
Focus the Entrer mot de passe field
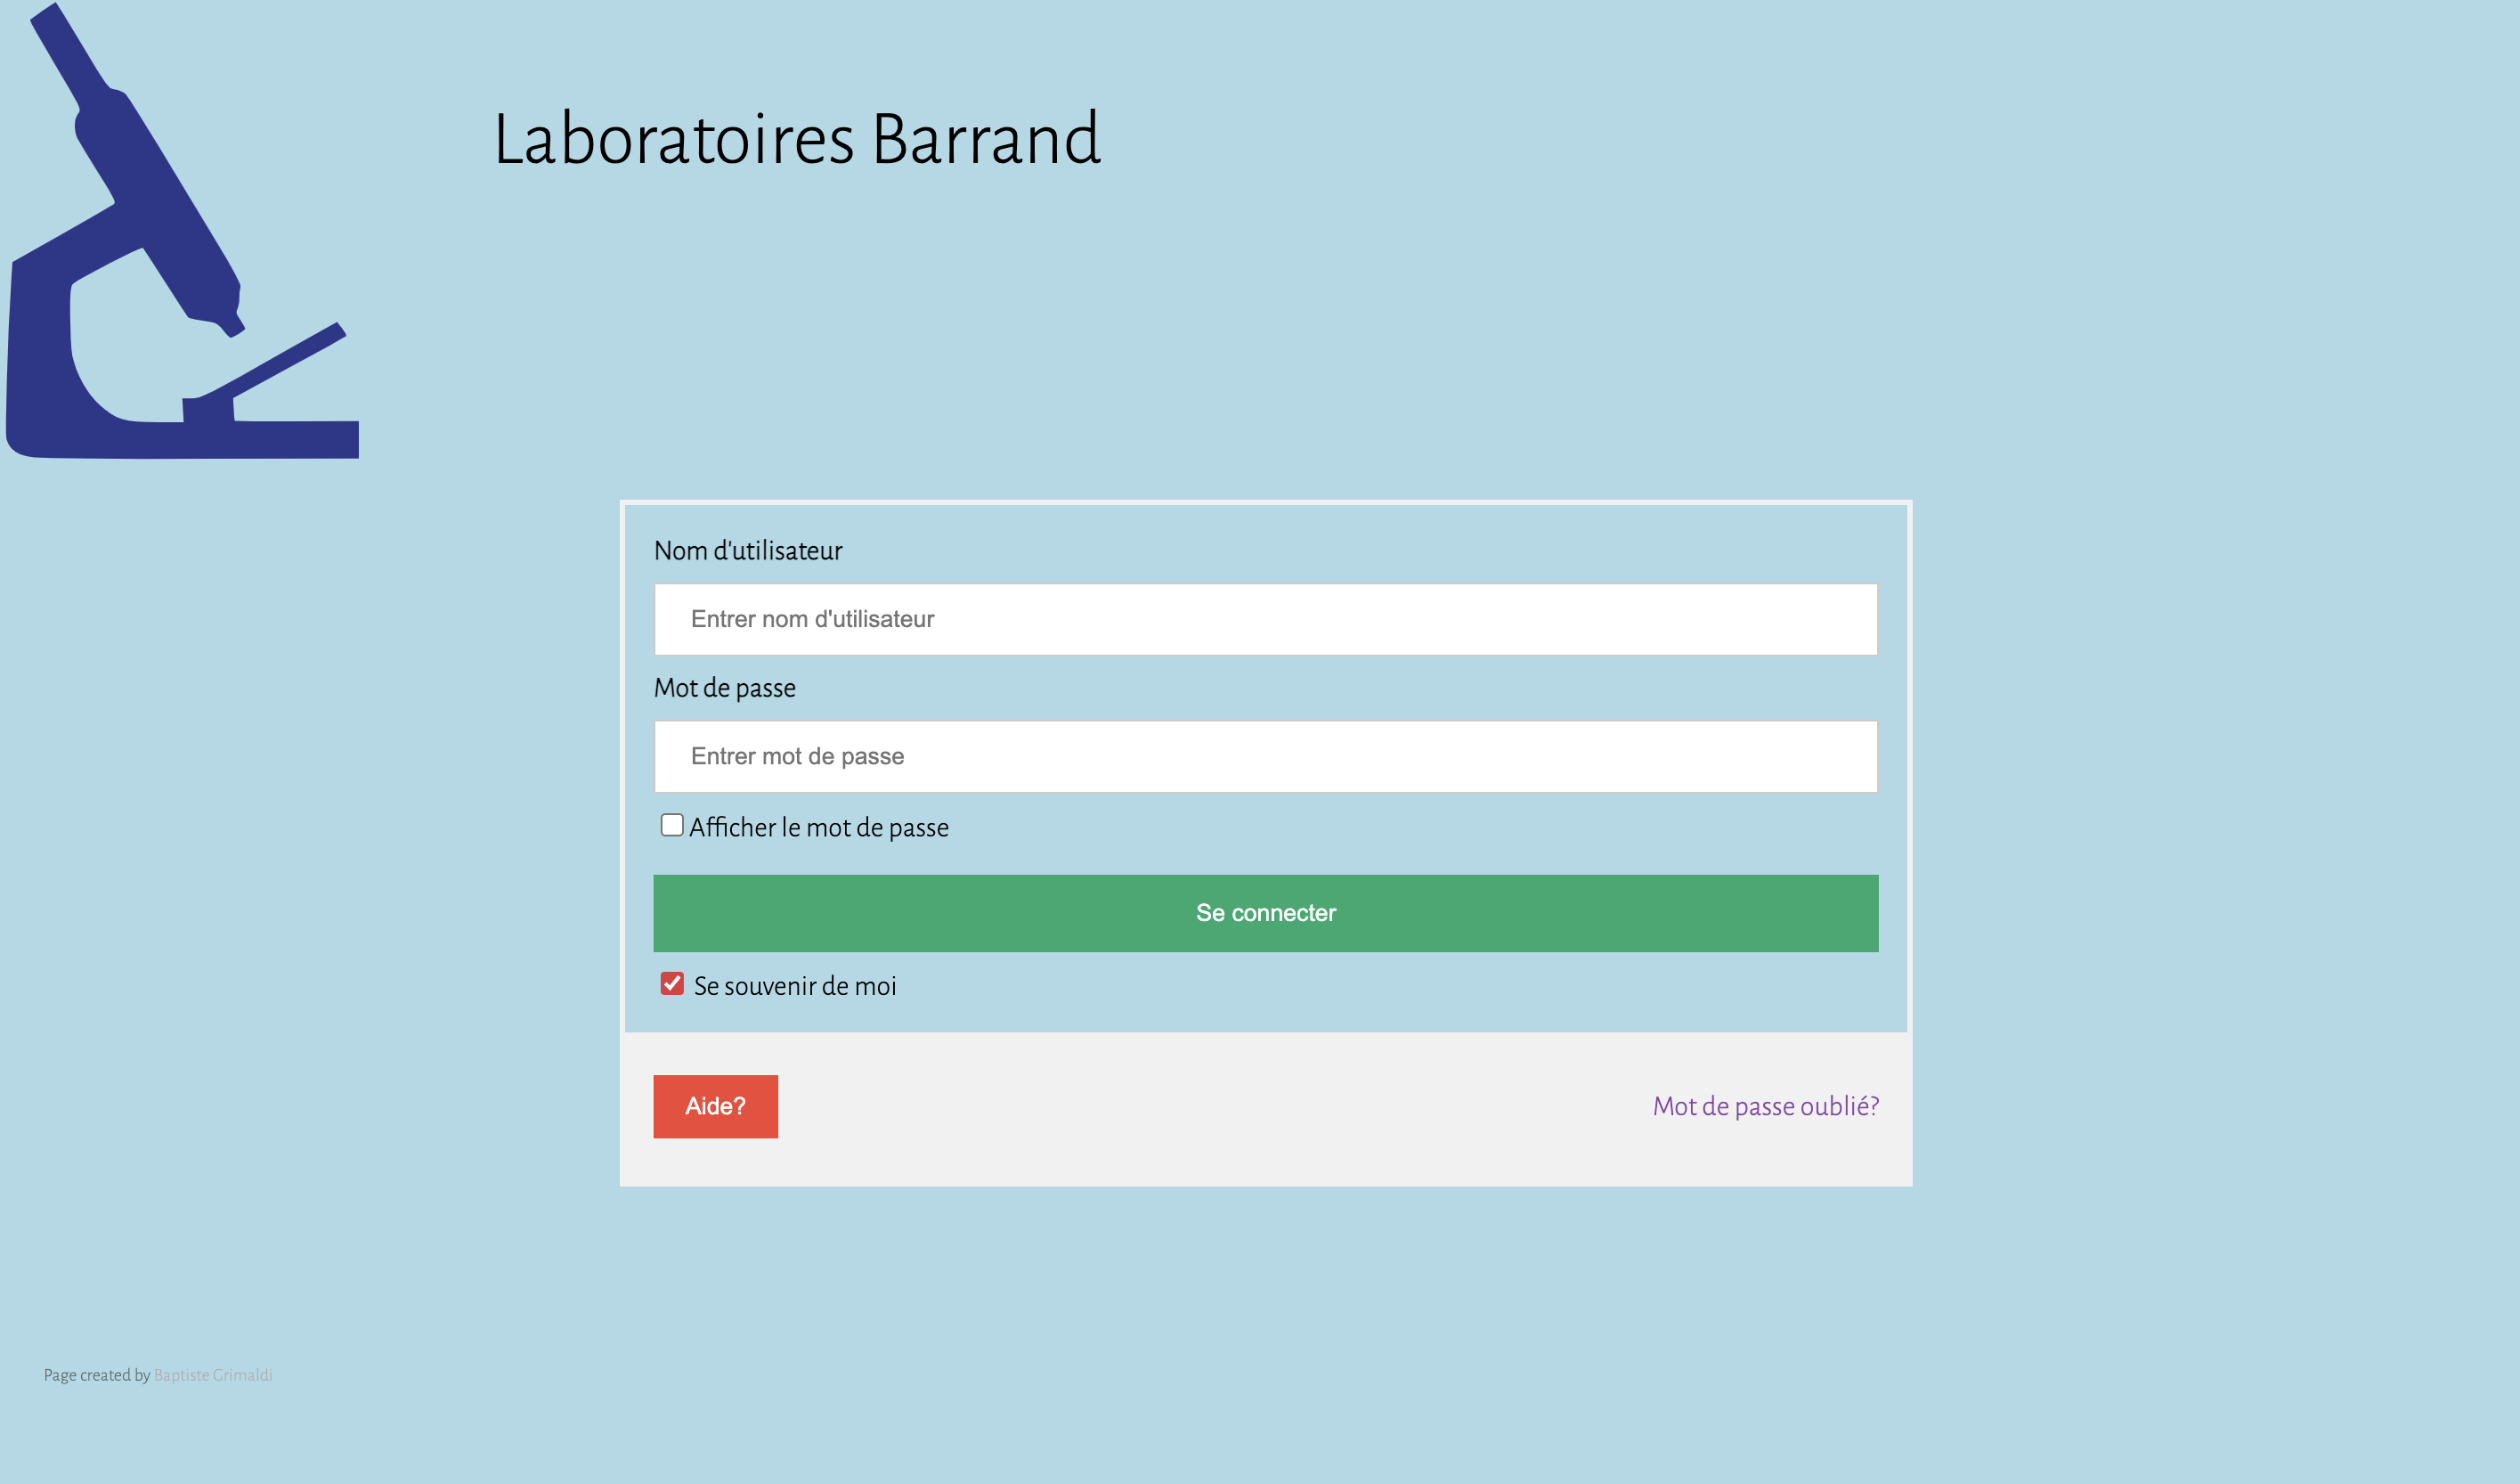pos(1265,756)
